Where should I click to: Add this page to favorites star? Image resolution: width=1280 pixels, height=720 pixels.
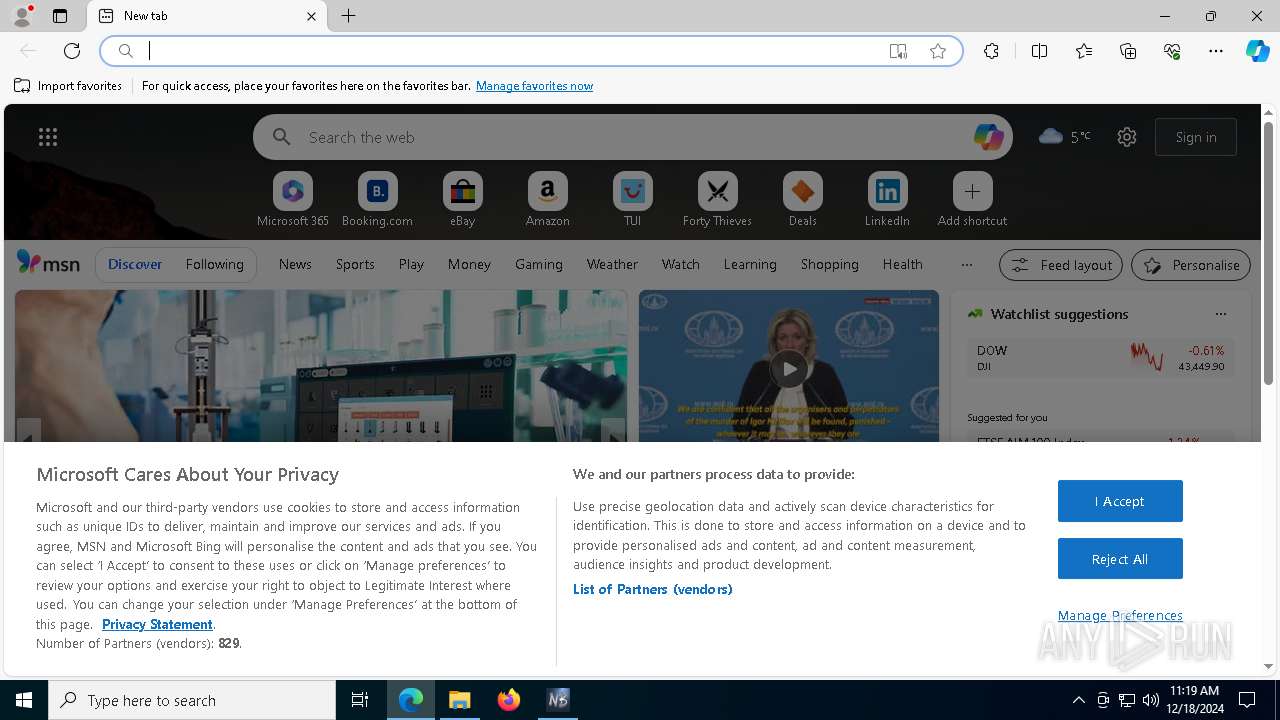pos(938,51)
